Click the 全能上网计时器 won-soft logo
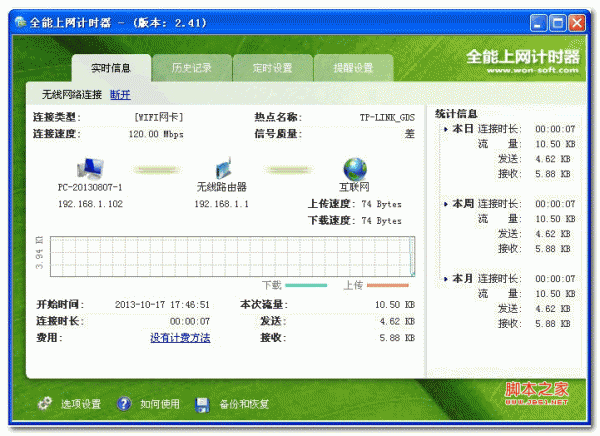Viewport: 600px width, 436px height. pos(522,60)
